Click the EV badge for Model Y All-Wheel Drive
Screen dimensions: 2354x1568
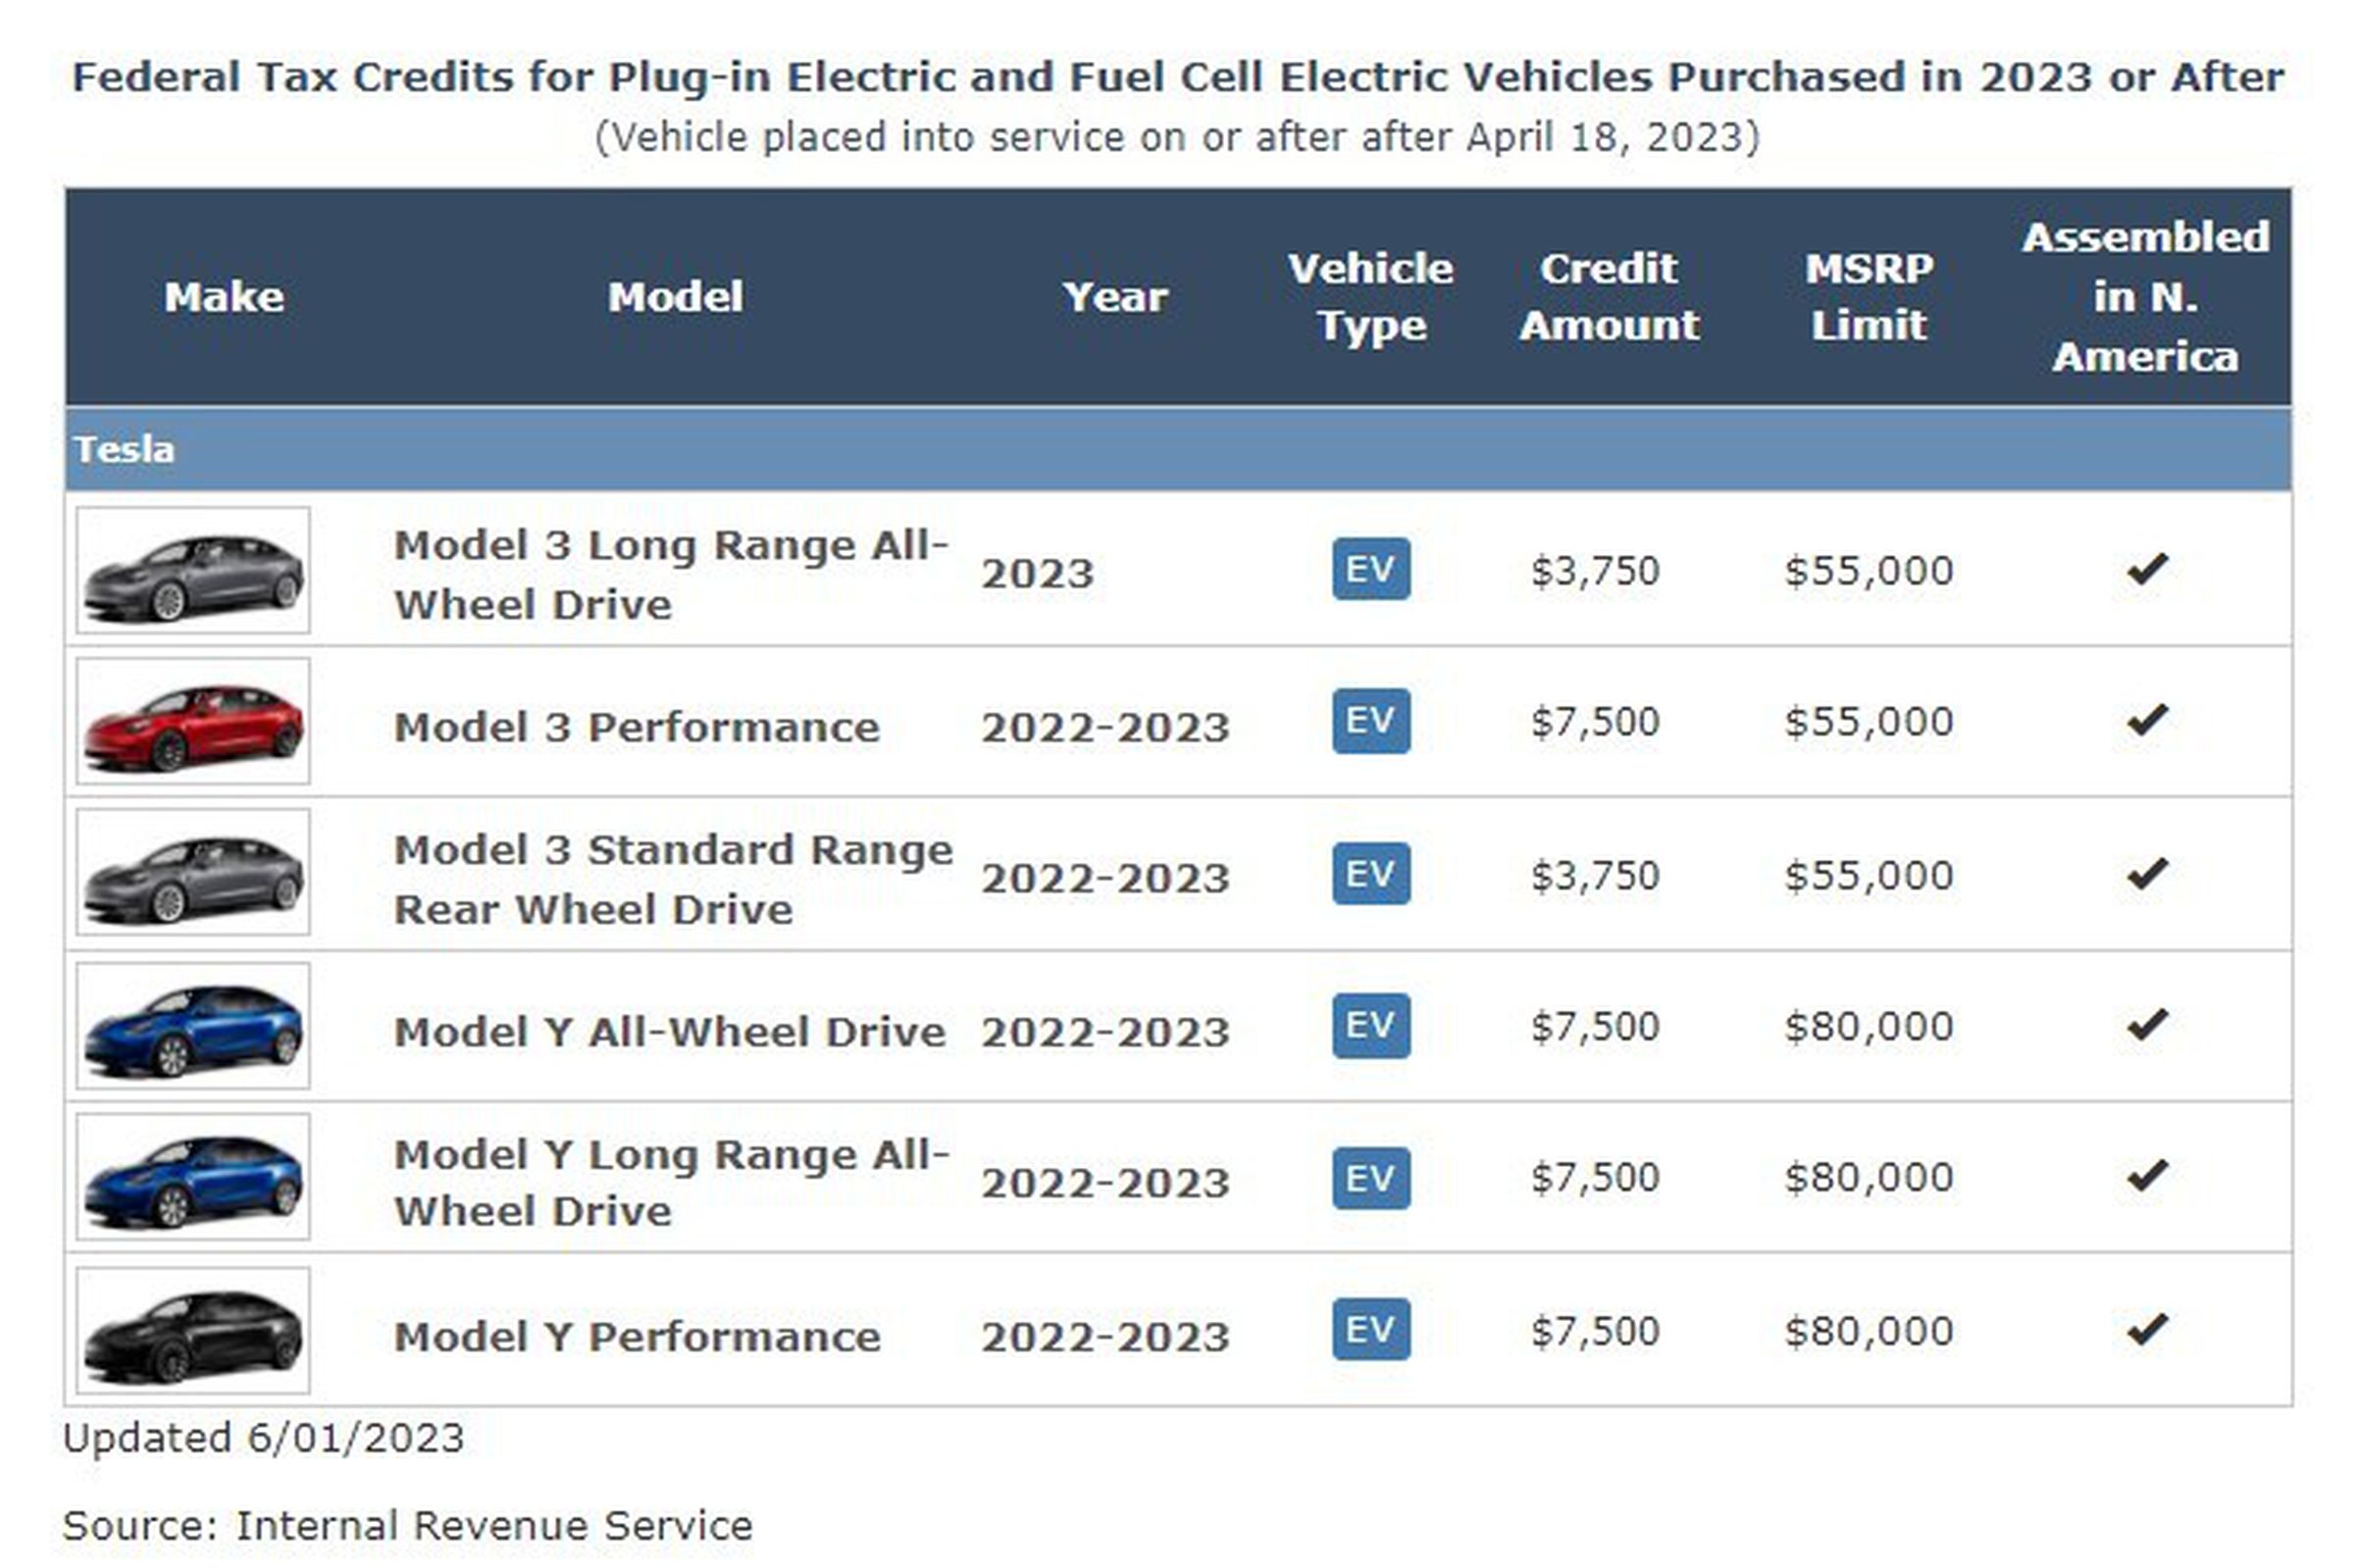1370,1026
